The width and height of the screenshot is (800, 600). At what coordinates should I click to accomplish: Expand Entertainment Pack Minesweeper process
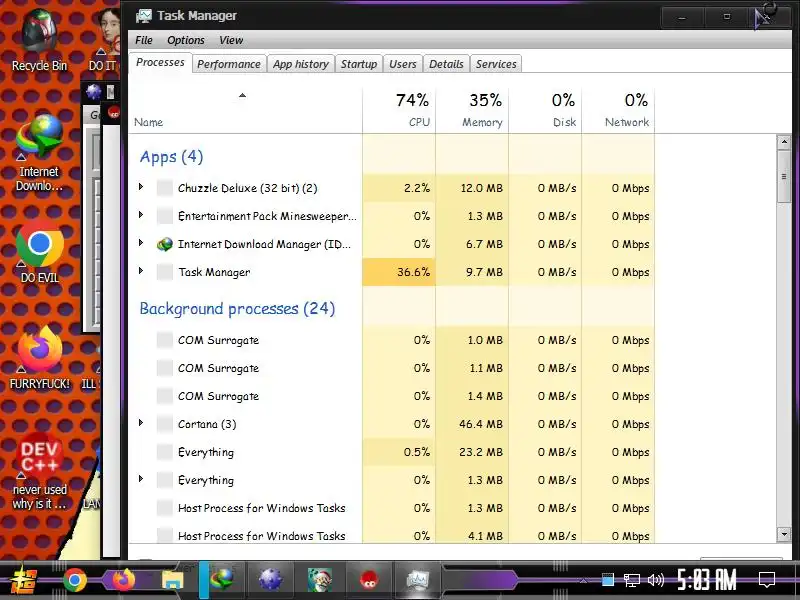point(141,215)
